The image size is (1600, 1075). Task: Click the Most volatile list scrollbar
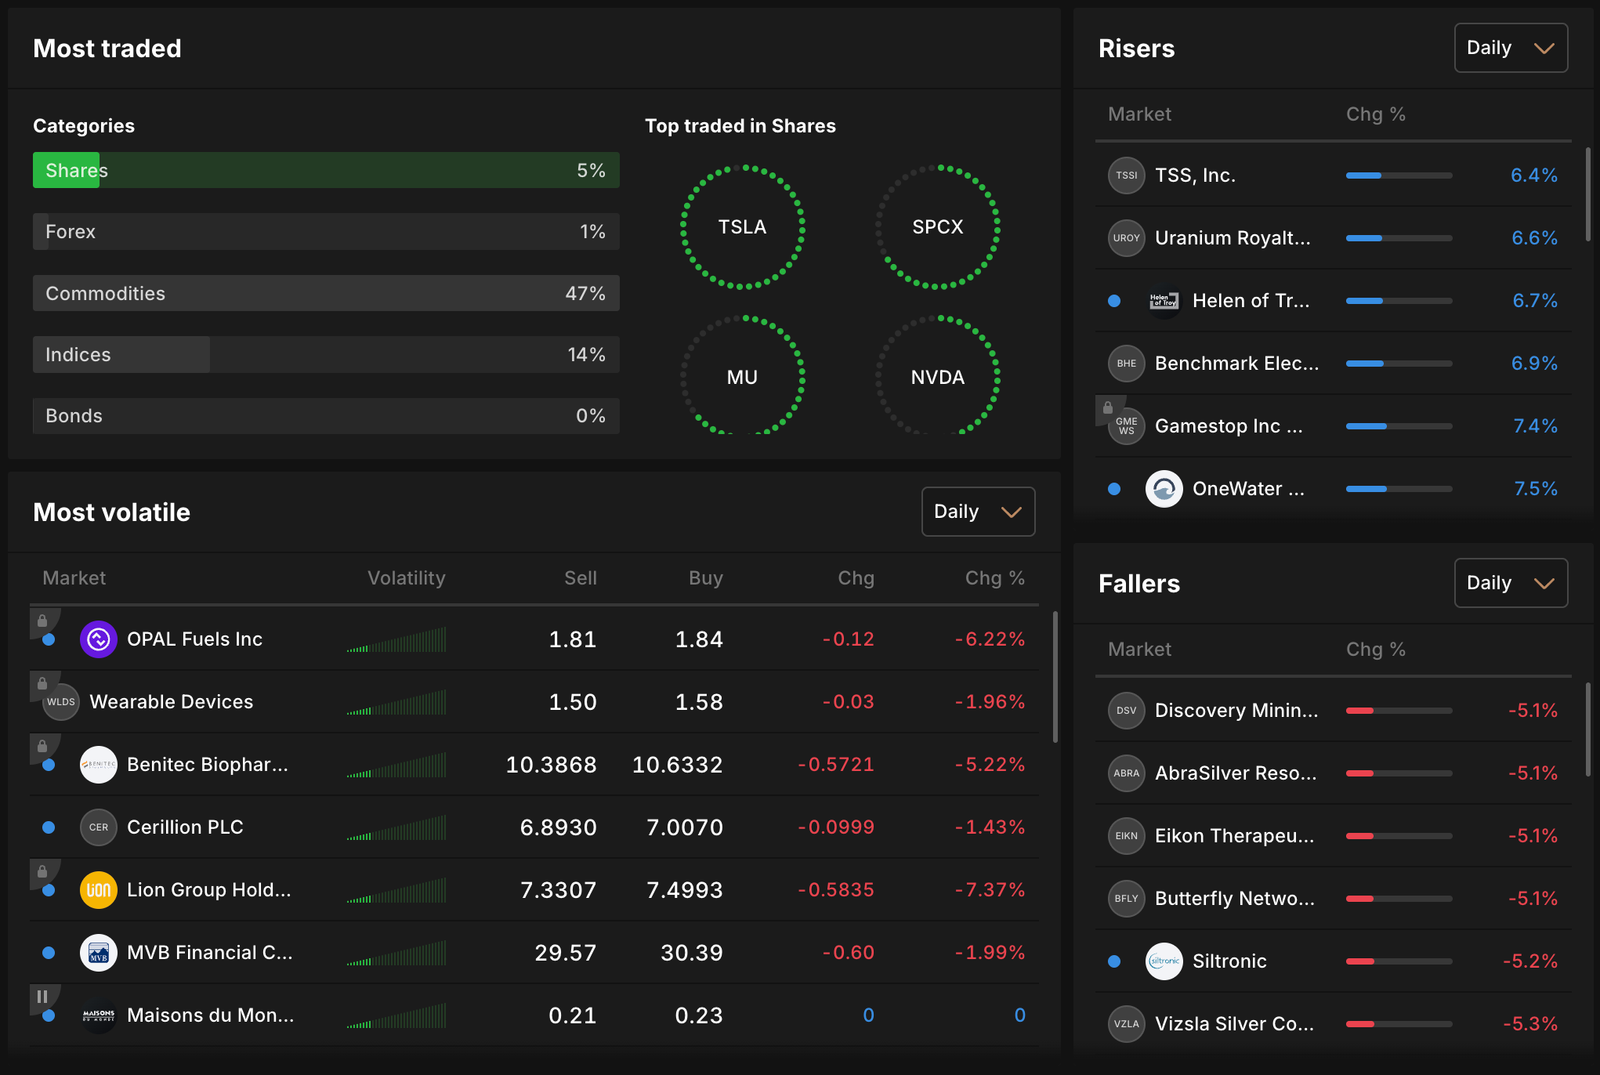coord(1055,677)
